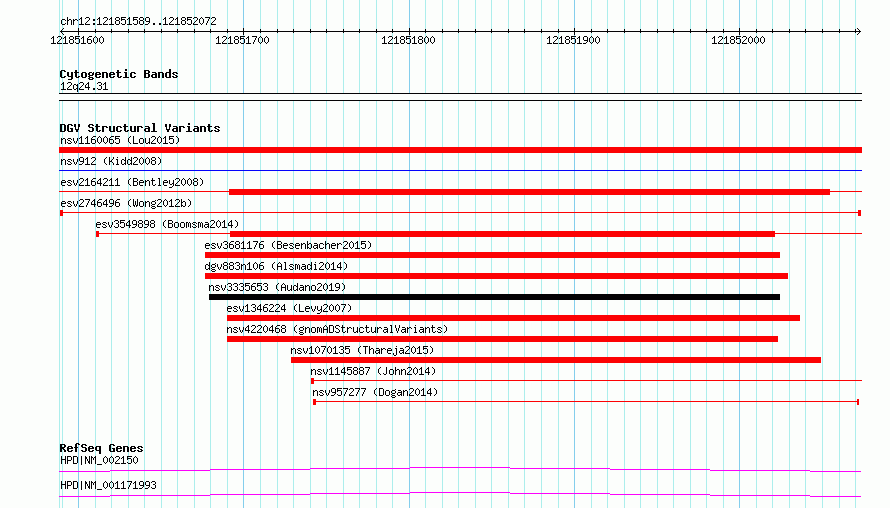Open variant esv2746496 (Wong2012b) label
The height and width of the screenshot is (508, 890).
[x=126, y=203]
